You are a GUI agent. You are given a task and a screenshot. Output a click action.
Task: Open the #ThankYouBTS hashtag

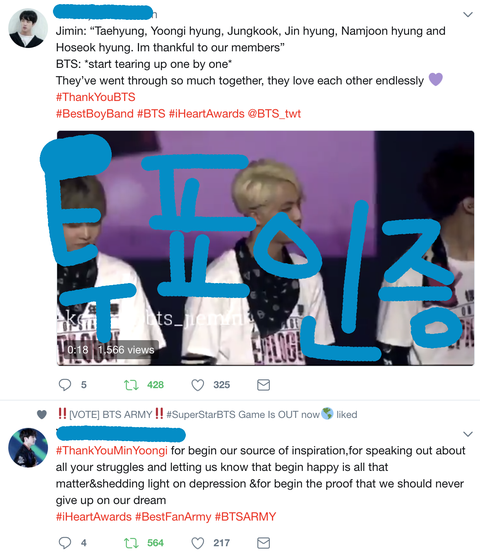point(96,97)
